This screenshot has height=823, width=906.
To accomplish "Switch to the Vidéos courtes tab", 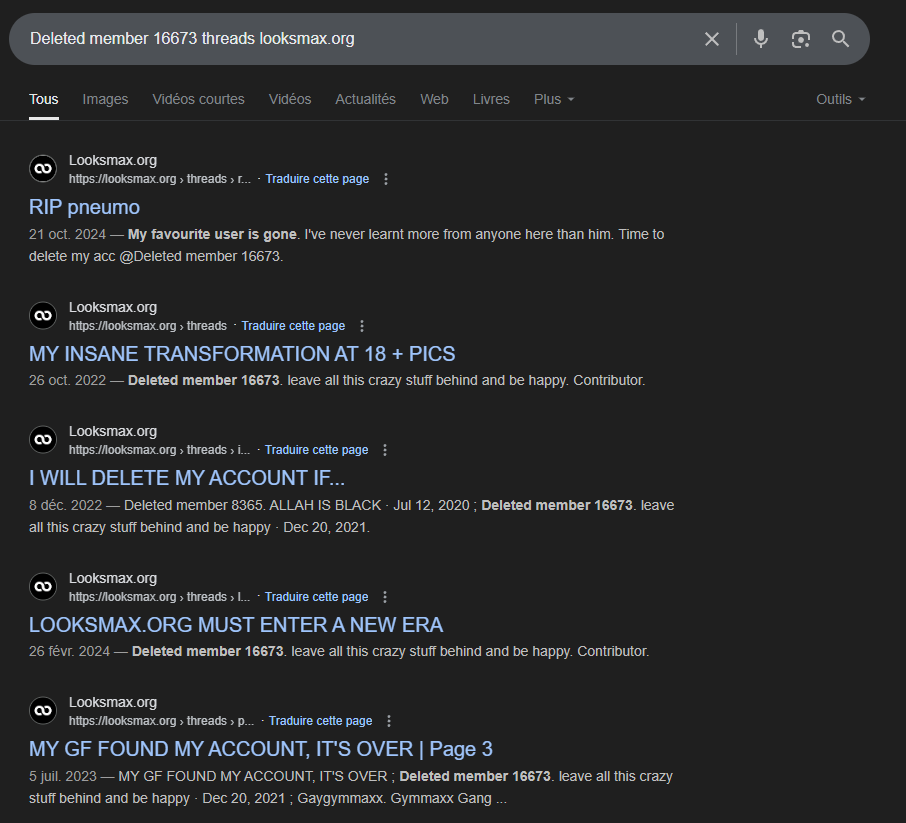I will click(x=199, y=99).
